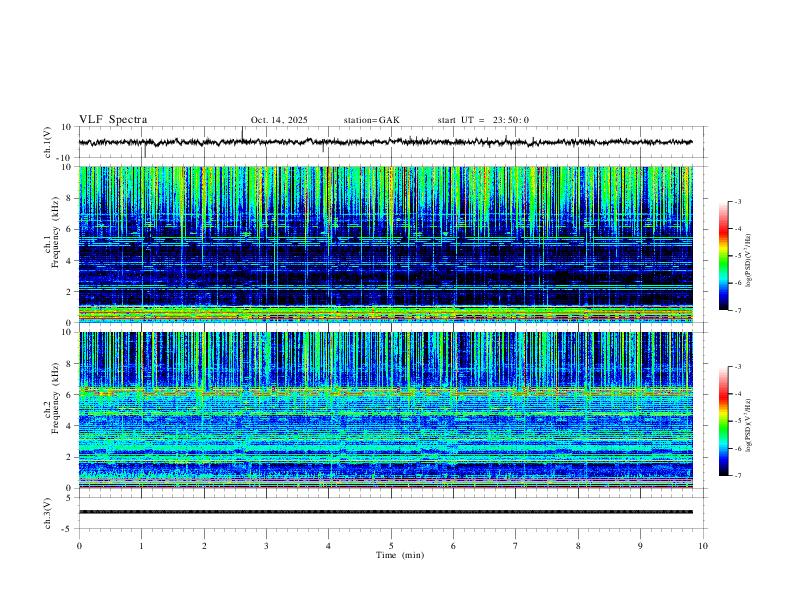This screenshot has height=612, width=792.
Task: Click the time axis tick label '5'
Action: point(391,546)
